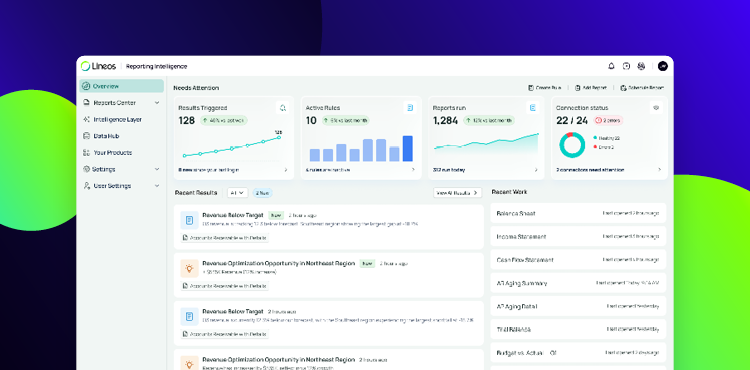This screenshot has height=370, width=750.
Task: Toggle the '2 New' filter chip
Action: pos(263,193)
